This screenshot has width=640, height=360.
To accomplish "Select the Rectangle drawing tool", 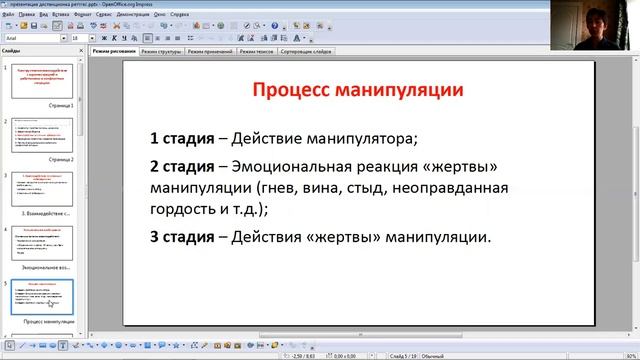I will [43, 345].
